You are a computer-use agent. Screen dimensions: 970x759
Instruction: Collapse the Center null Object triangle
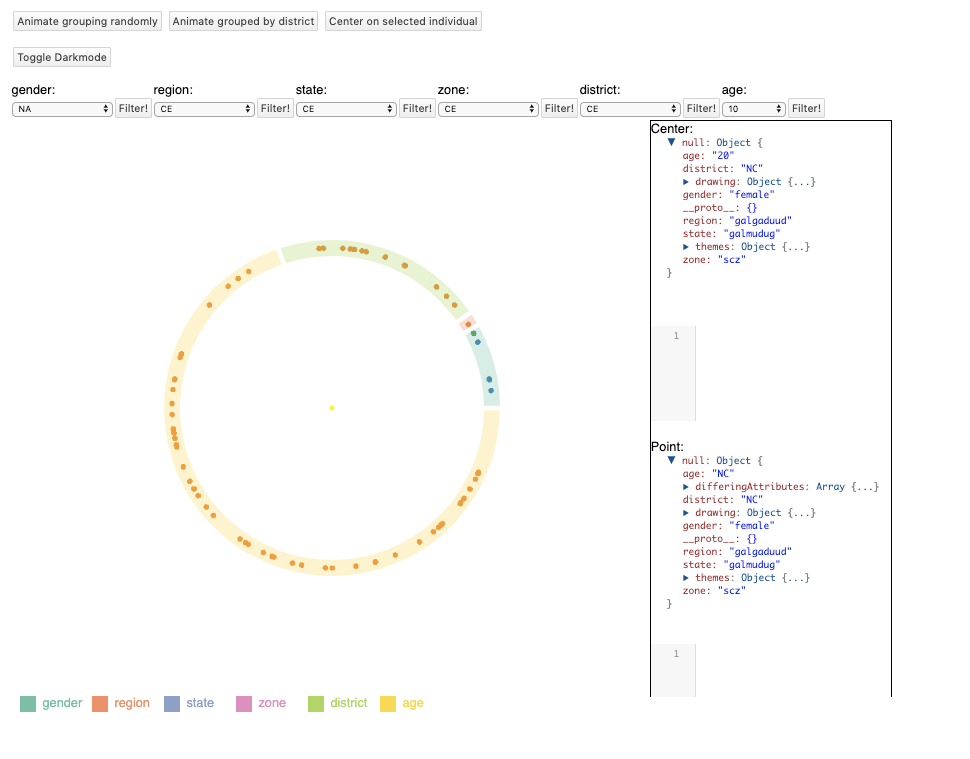coord(672,143)
